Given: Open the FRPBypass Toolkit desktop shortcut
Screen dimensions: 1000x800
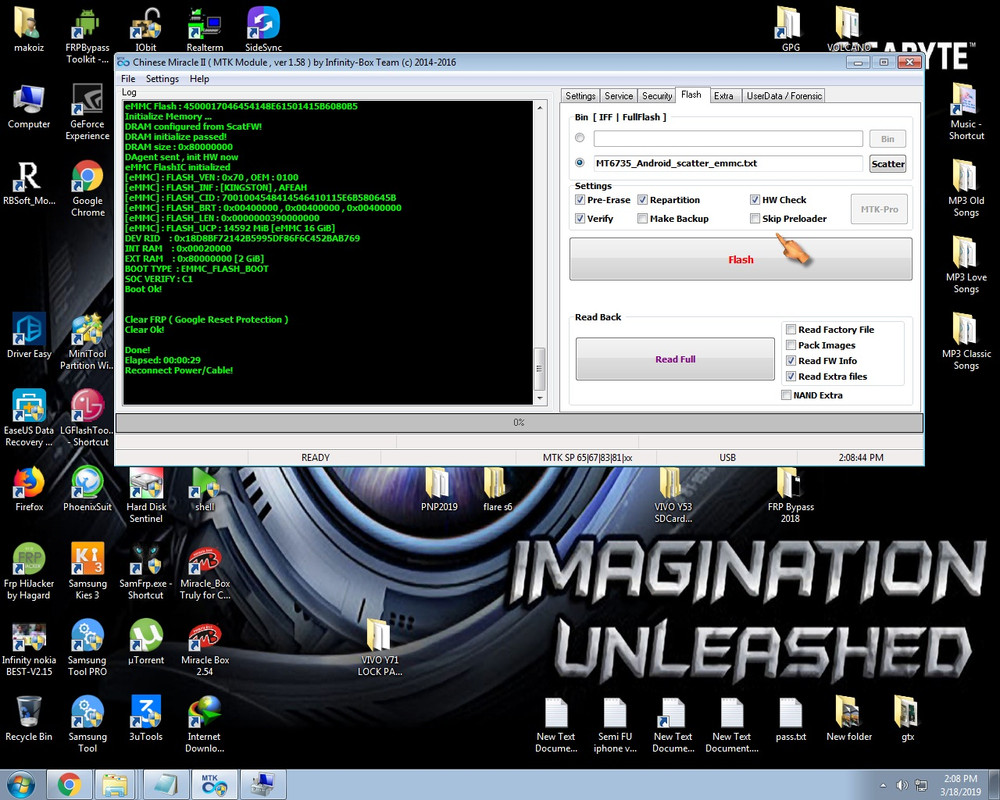Looking at the screenshot, I should pos(87,36).
